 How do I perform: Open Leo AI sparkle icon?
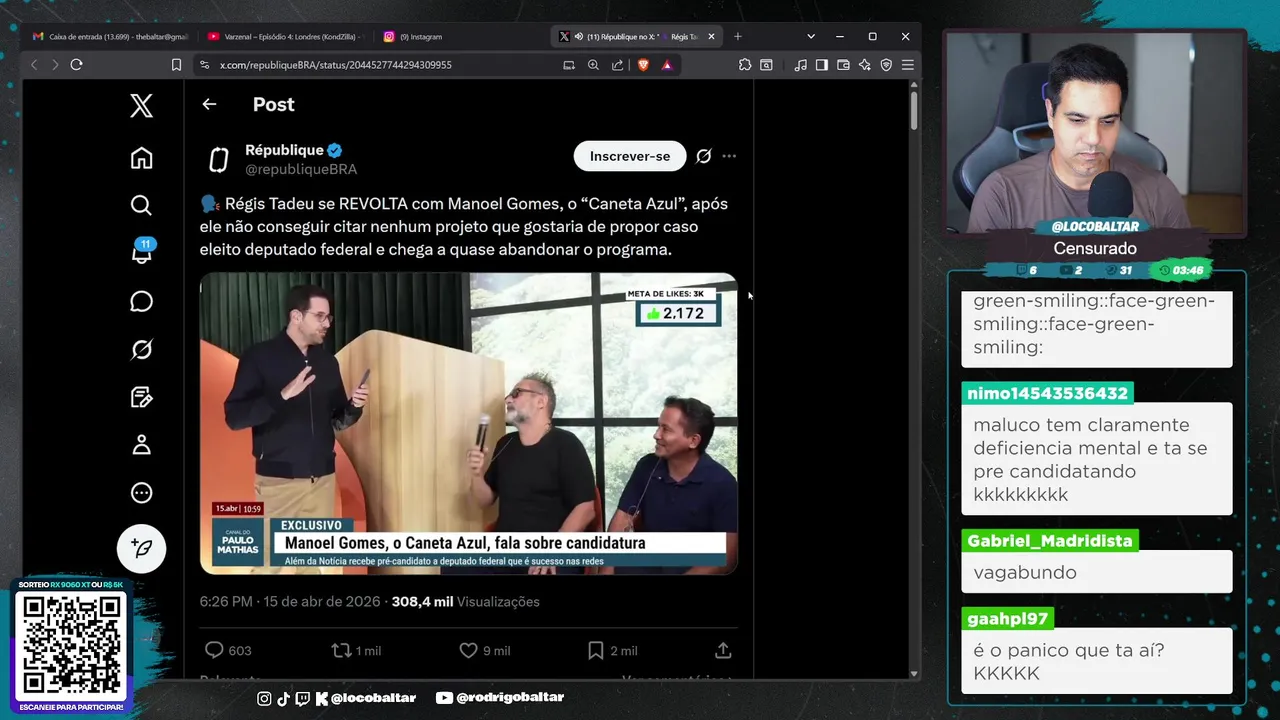pyautogui.click(x=864, y=65)
